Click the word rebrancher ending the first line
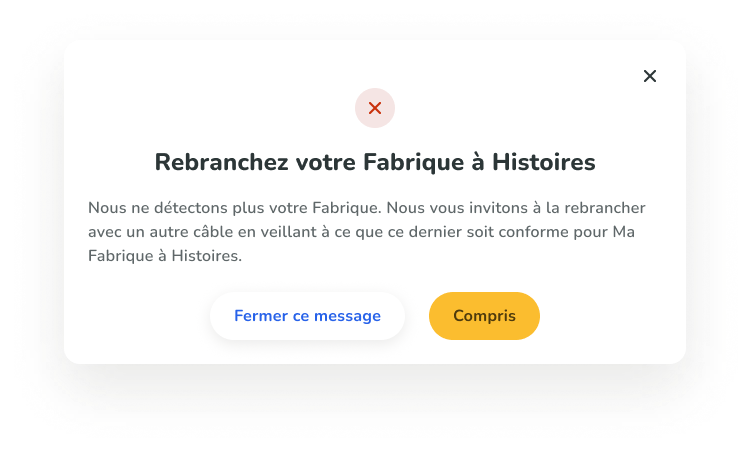 (x=605, y=208)
